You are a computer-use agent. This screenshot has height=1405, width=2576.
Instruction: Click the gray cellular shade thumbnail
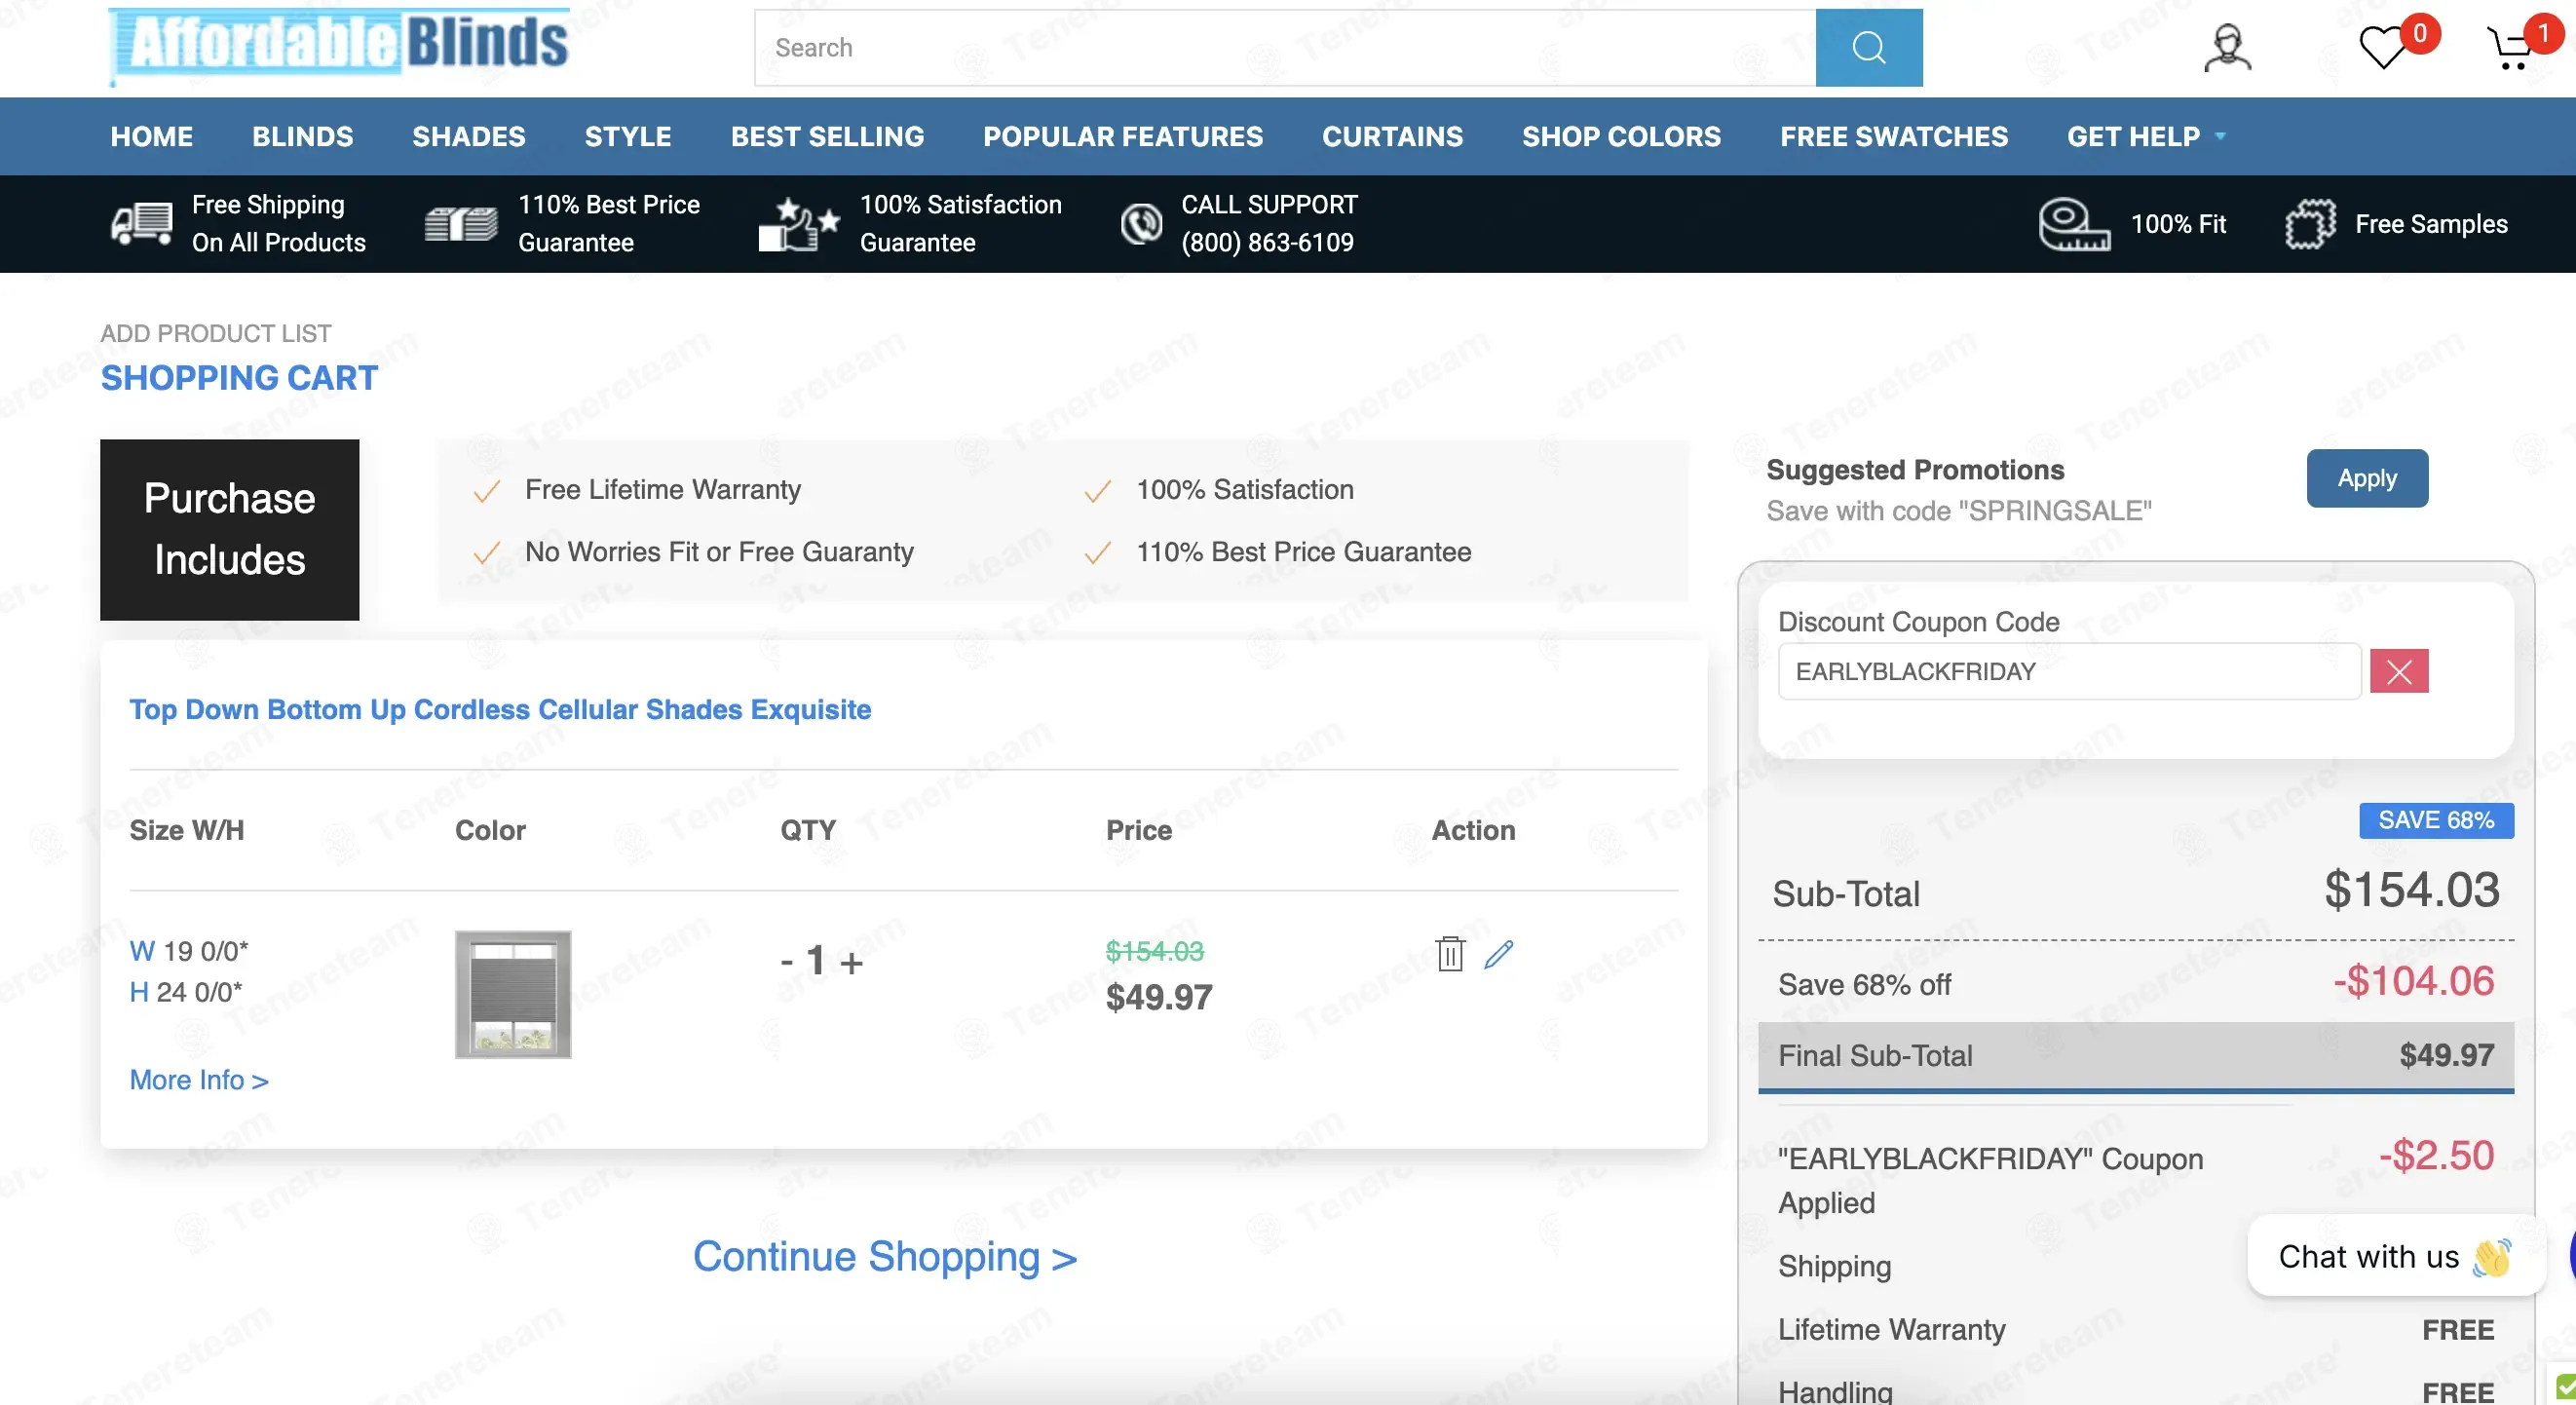[x=513, y=994]
